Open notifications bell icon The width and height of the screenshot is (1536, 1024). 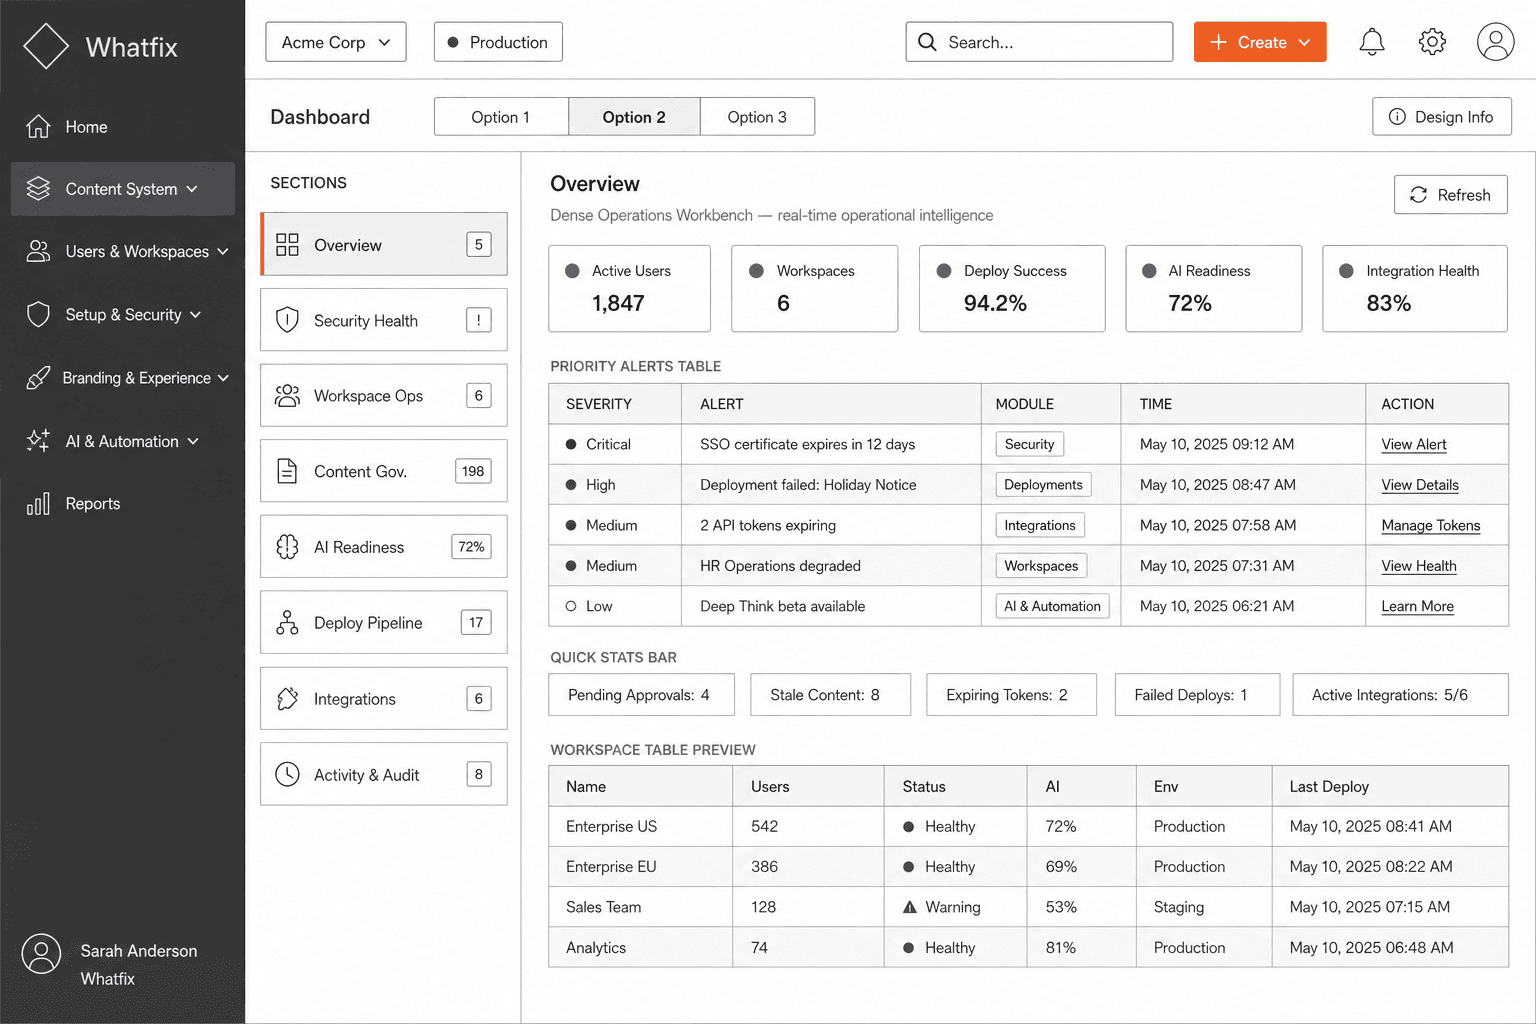click(1372, 42)
